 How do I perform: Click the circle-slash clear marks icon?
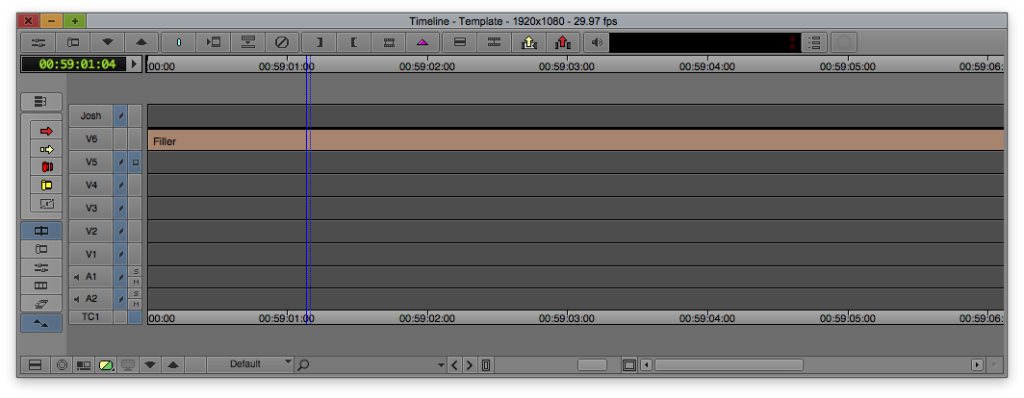(282, 42)
